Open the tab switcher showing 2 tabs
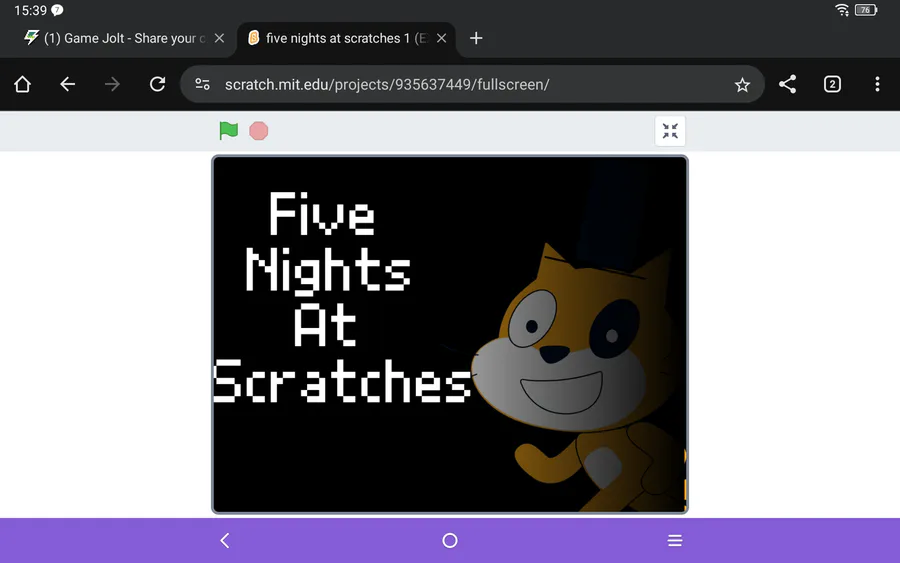This screenshot has height=563, width=900. point(832,84)
